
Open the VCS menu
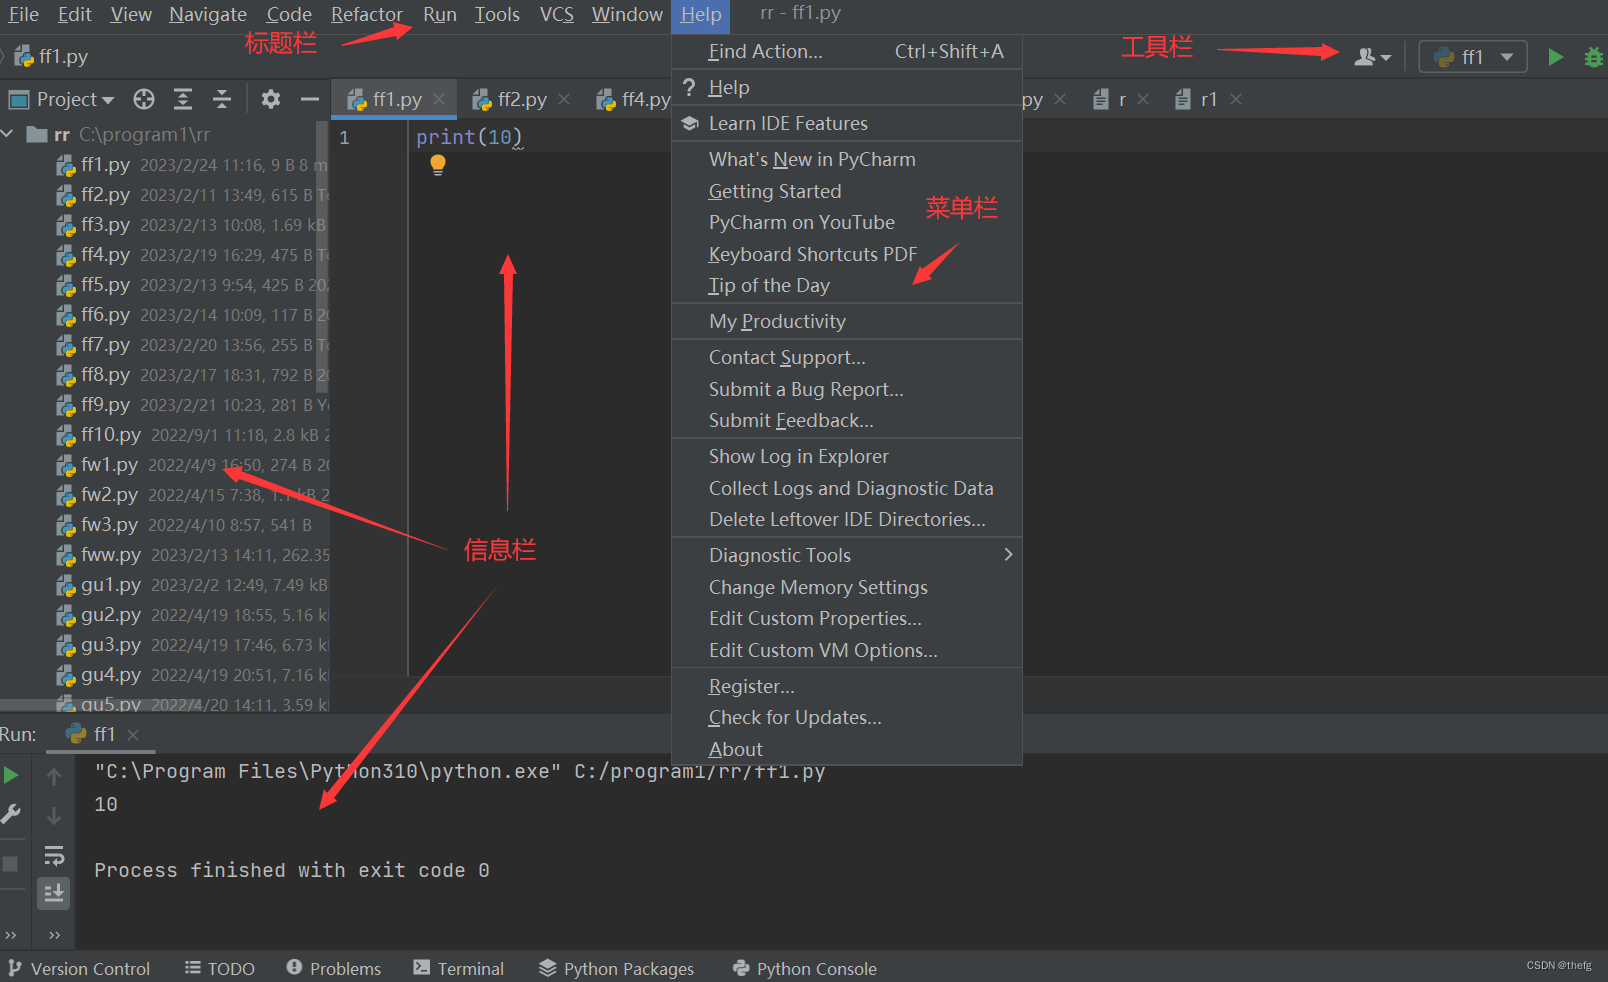(x=557, y=14)
